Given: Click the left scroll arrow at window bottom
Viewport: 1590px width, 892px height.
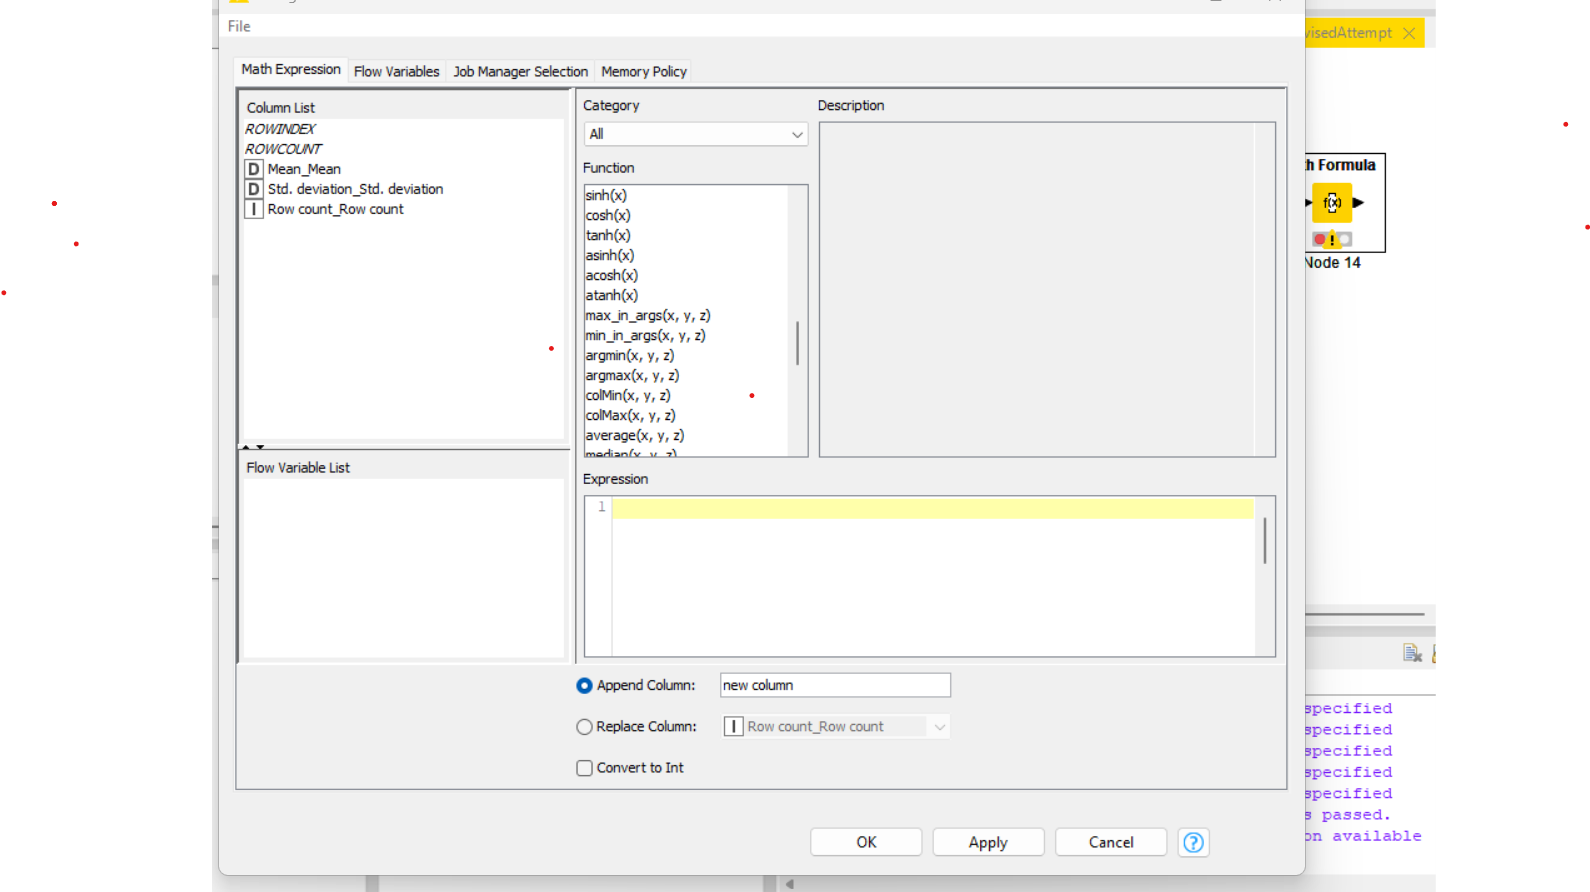Looking at the screenshot, I should pos(790,884).
